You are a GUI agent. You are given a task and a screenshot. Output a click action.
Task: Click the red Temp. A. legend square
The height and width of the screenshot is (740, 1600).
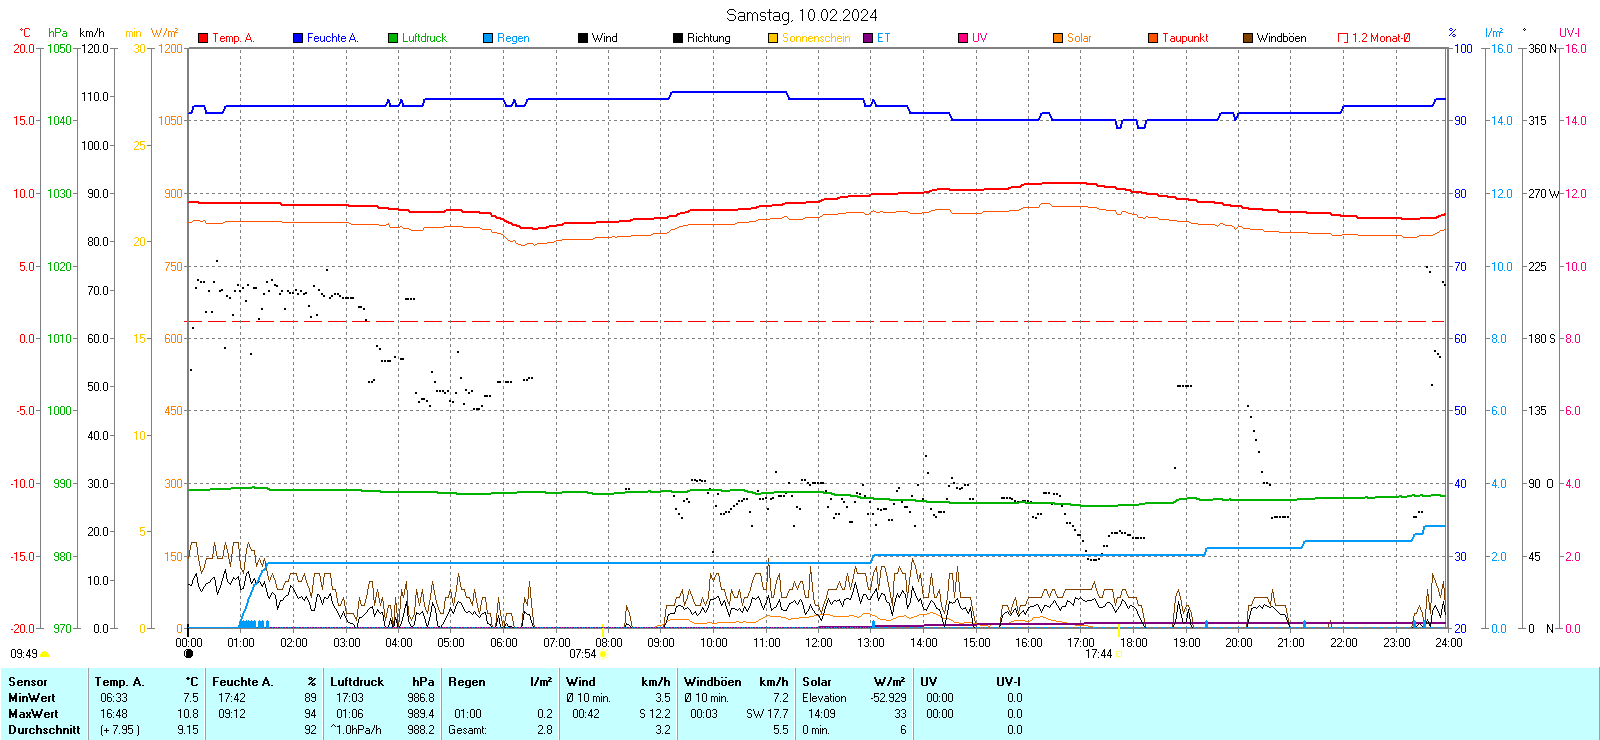[203, 38]
